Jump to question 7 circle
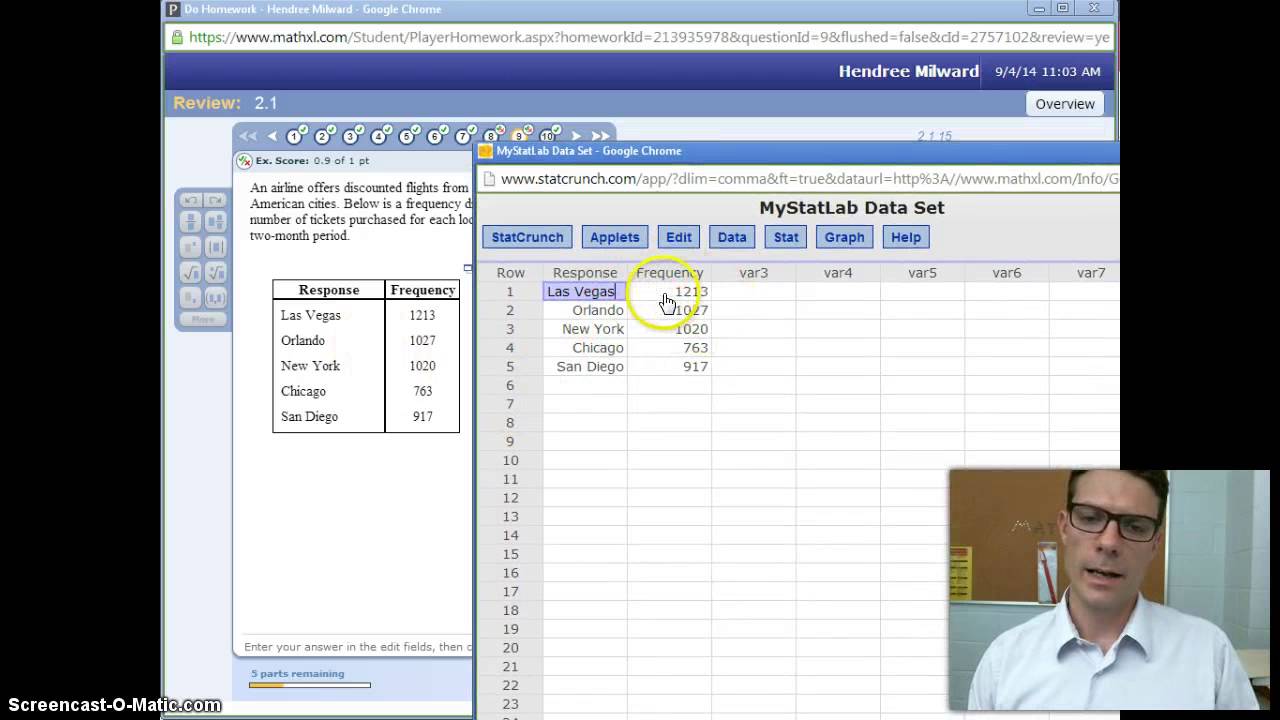Image resolution: width=1280 pixels, height=720 pixels. 463,136
